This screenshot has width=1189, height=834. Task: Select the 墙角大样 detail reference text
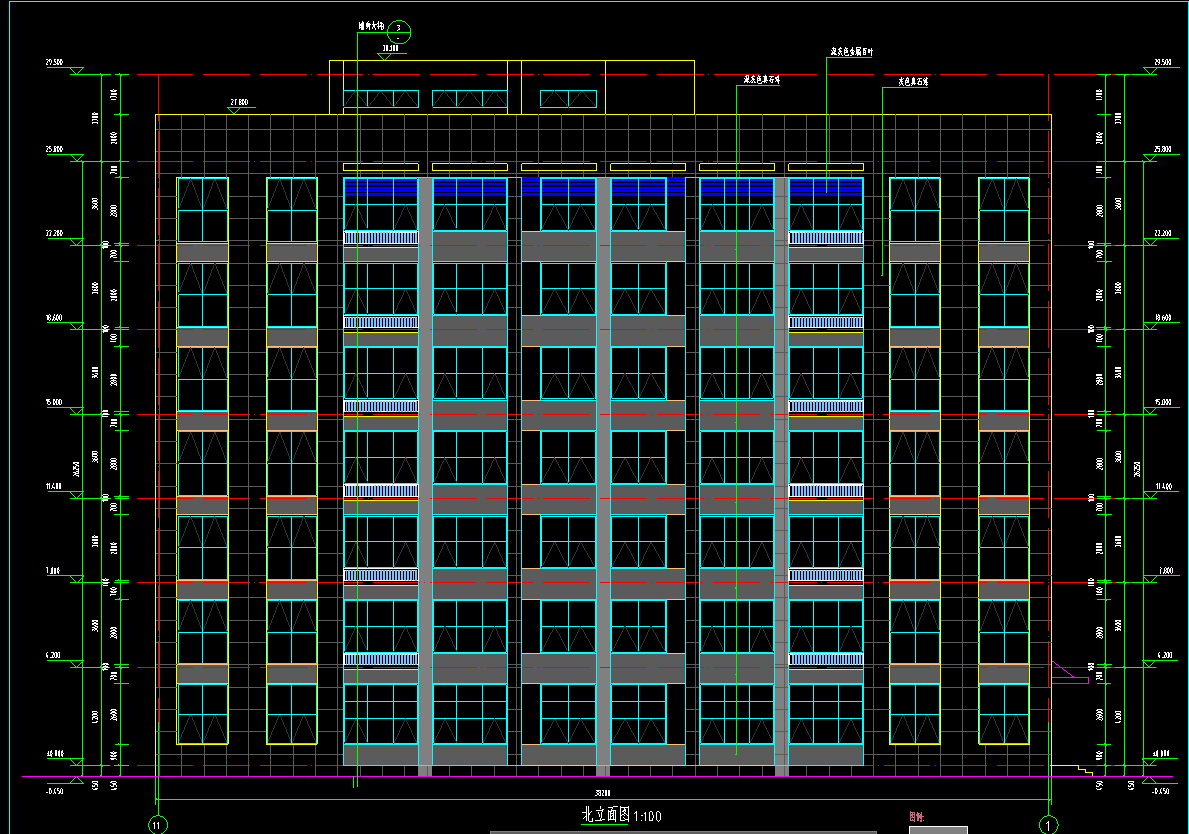pos(371,27)
